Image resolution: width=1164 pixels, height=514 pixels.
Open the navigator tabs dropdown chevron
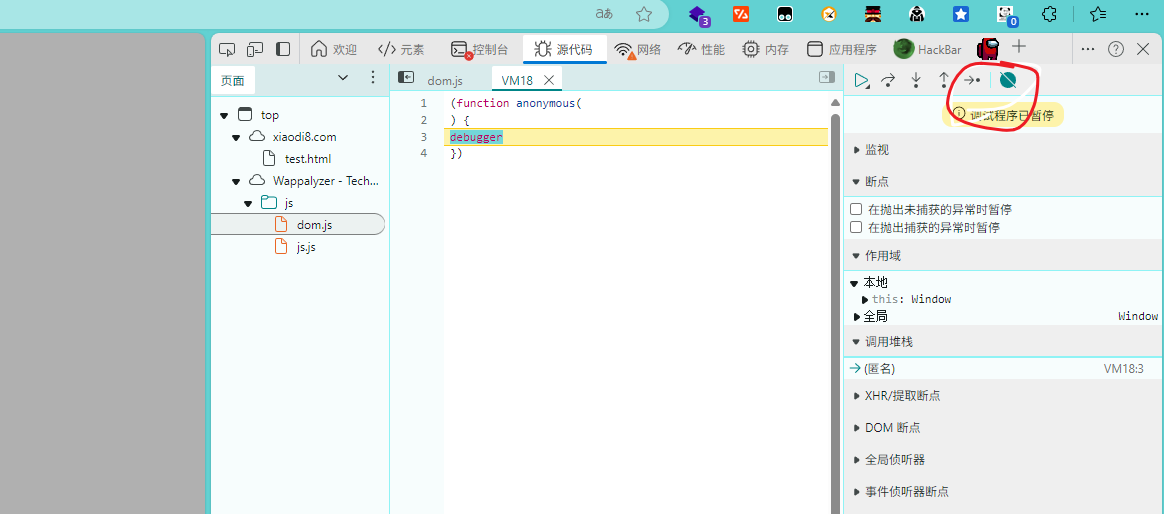[343, 77]
